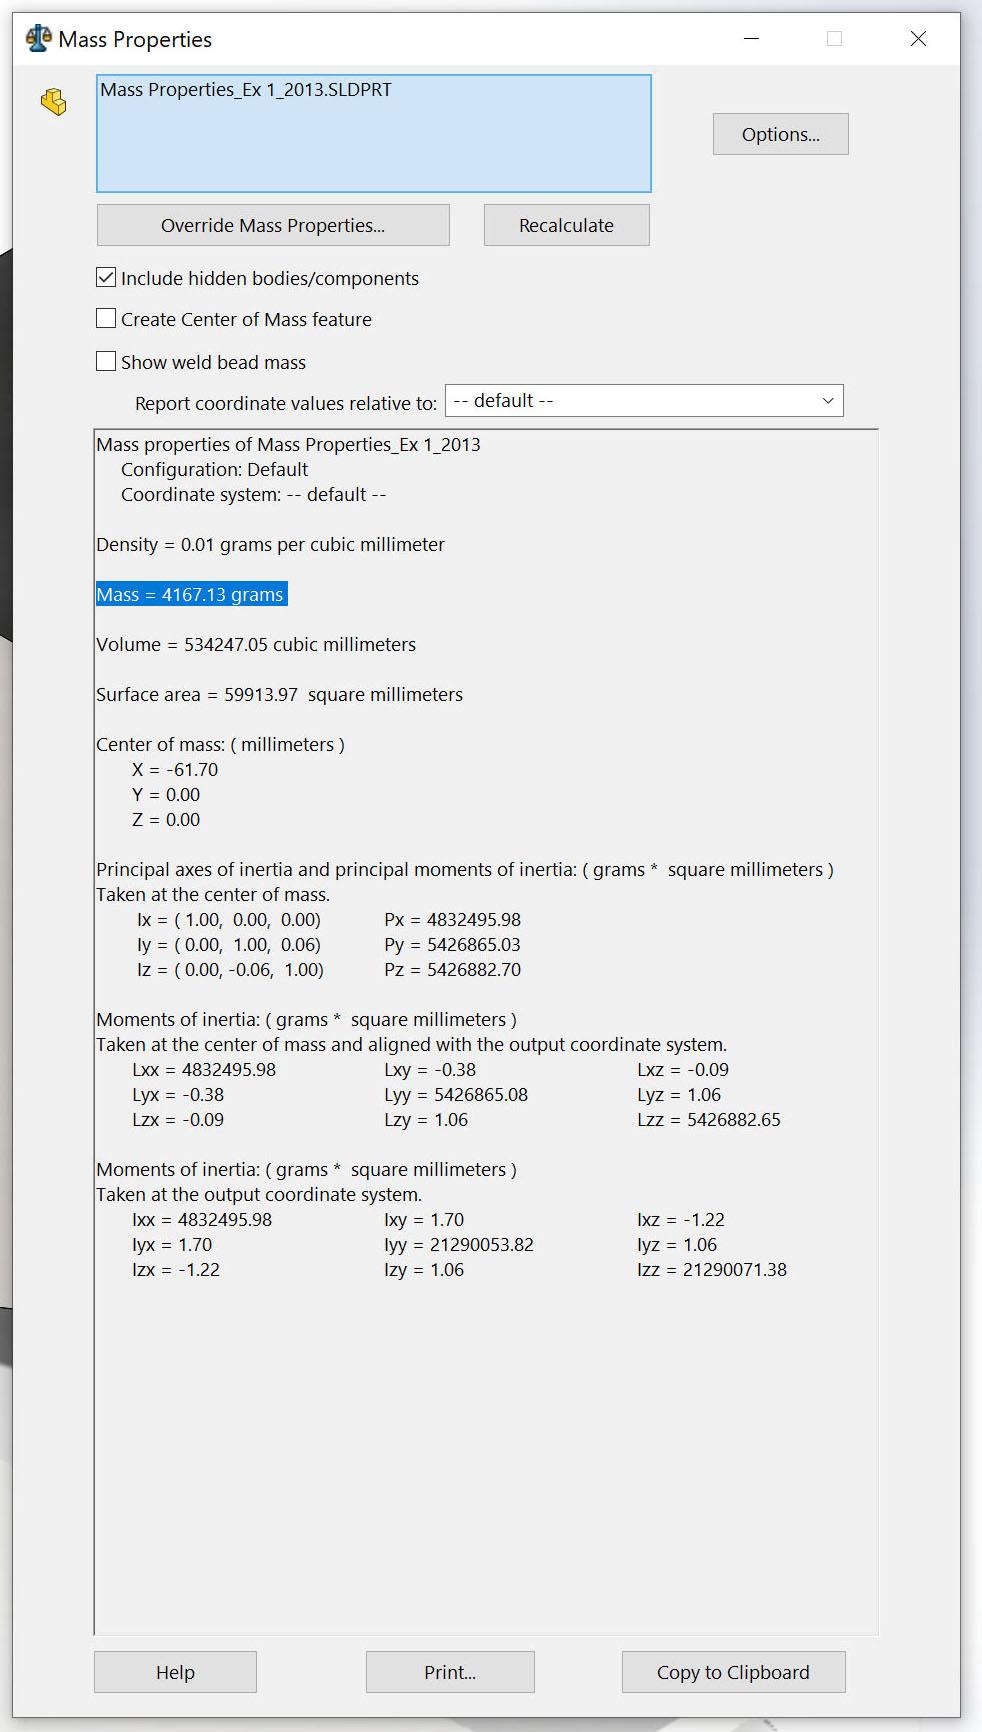Recalculate the mass properties
This screenshot has width=982, height=1732.
(567, 225)
